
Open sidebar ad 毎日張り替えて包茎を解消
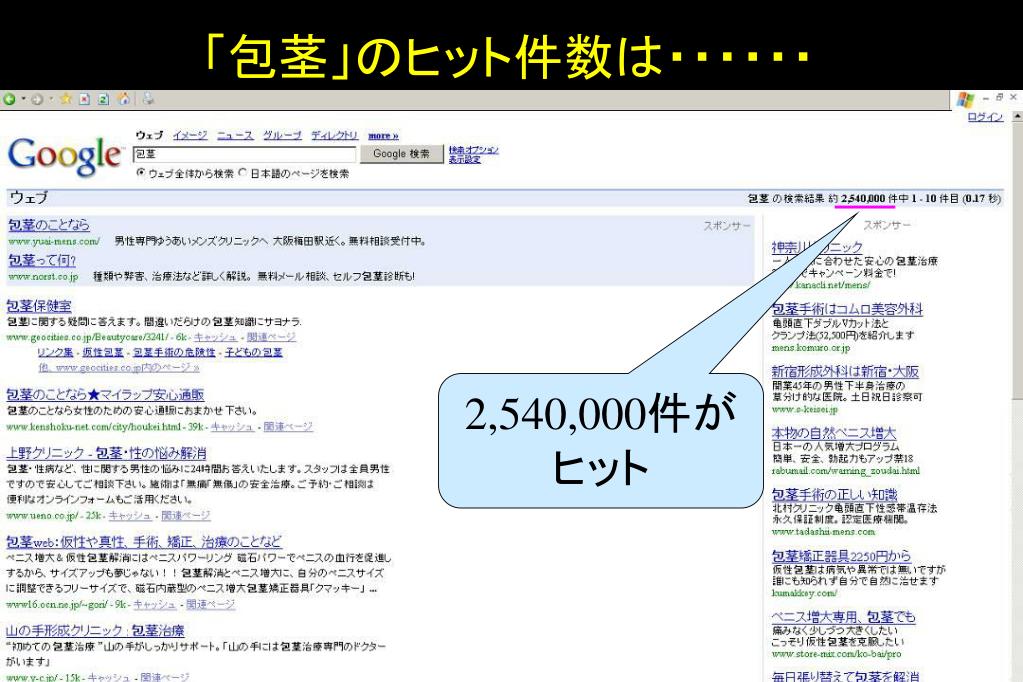pyautogui.click(x=845, y=676)
